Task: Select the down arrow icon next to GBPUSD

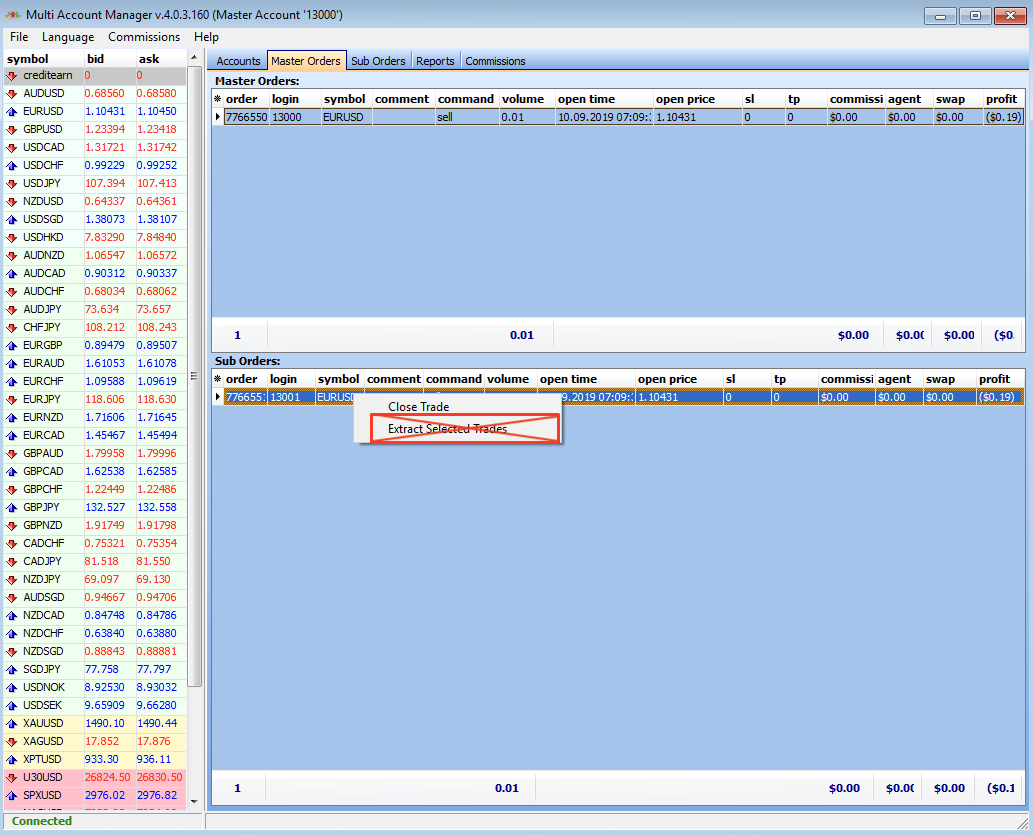Action: pos(11,130)
